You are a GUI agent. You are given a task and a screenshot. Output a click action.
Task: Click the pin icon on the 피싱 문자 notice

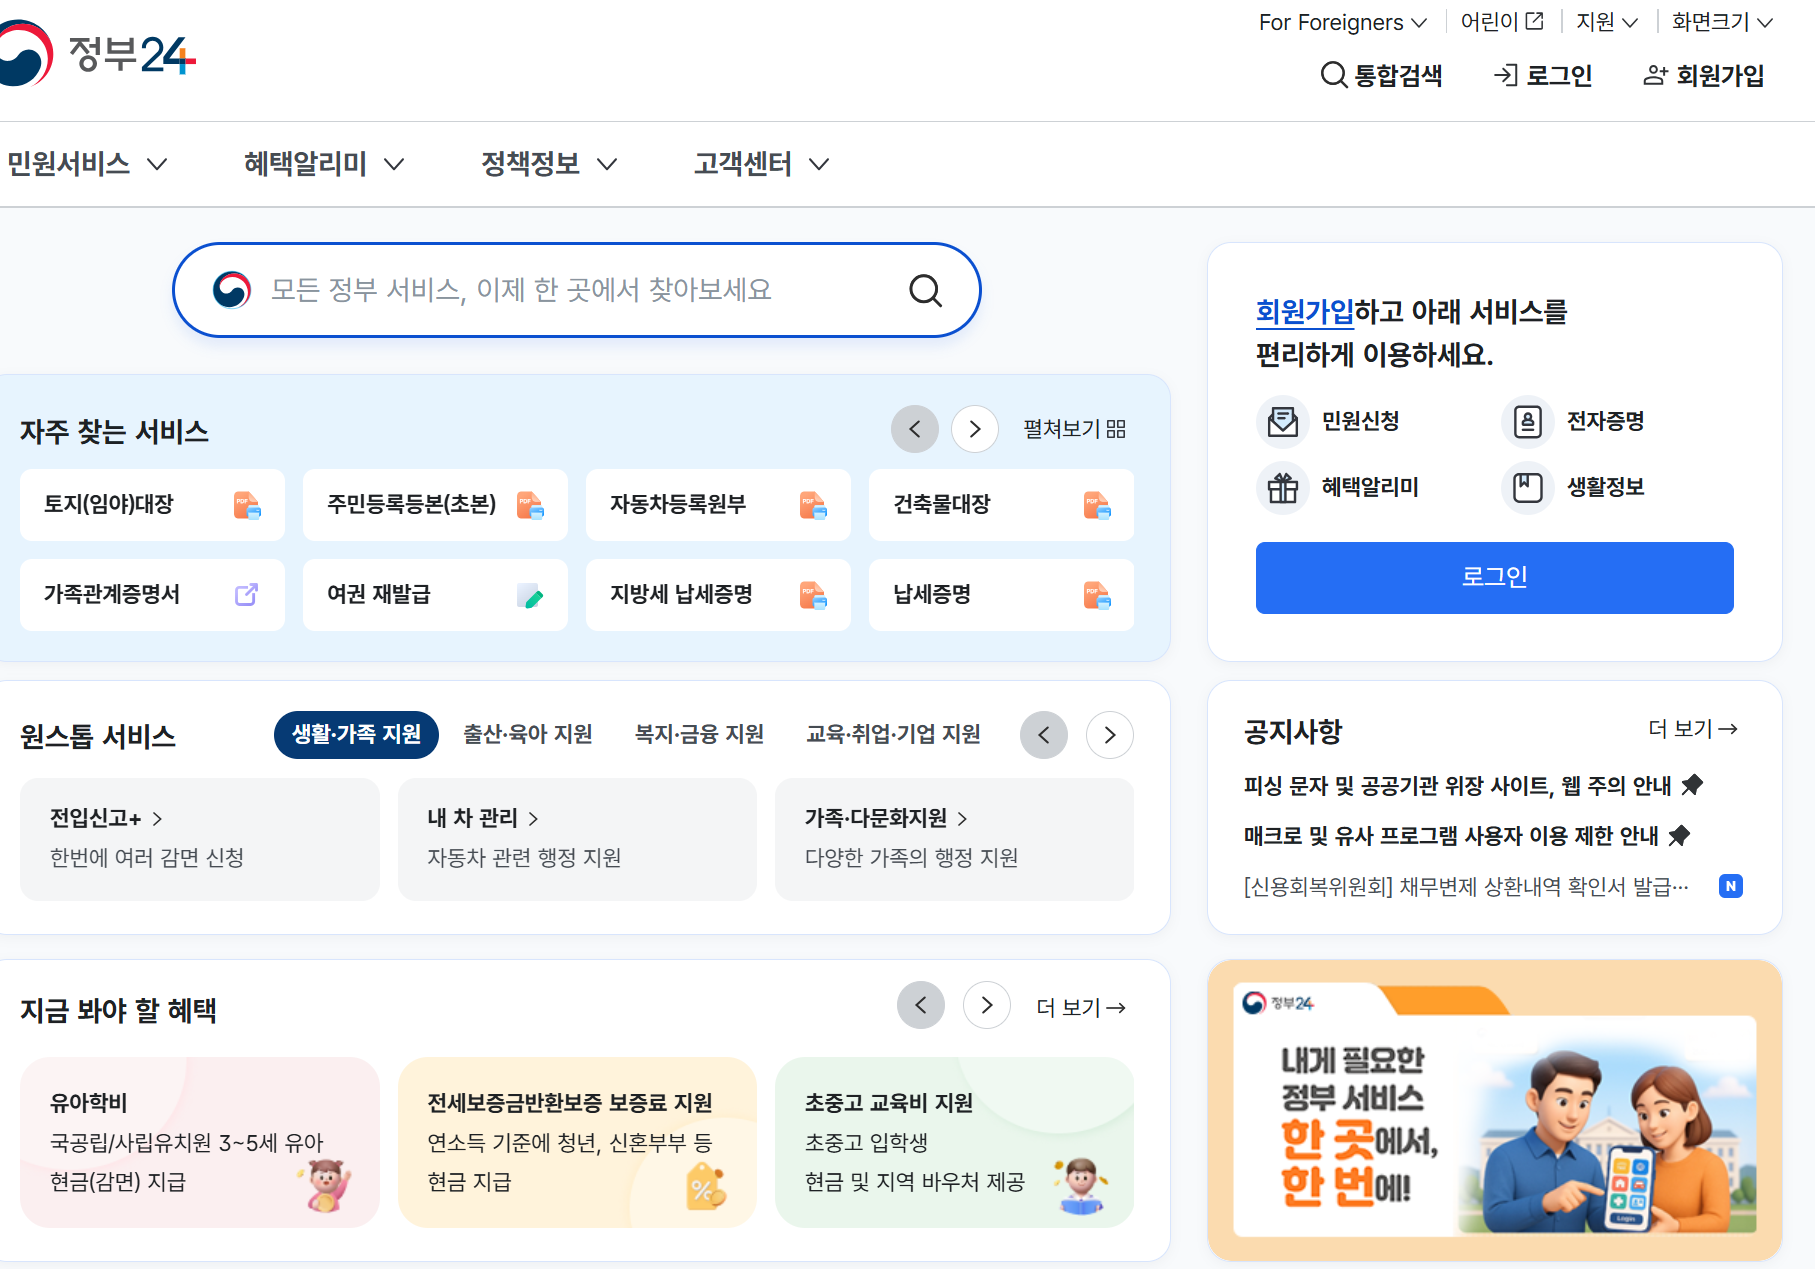pyautogui.click(x=1693, y=784)
